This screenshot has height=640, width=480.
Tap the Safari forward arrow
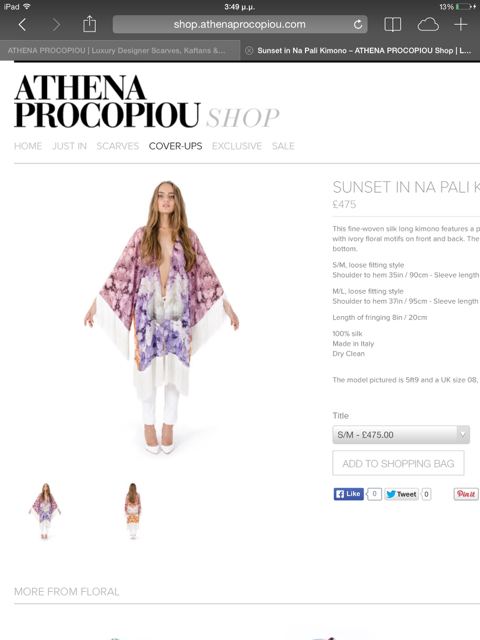click(56, 24)
